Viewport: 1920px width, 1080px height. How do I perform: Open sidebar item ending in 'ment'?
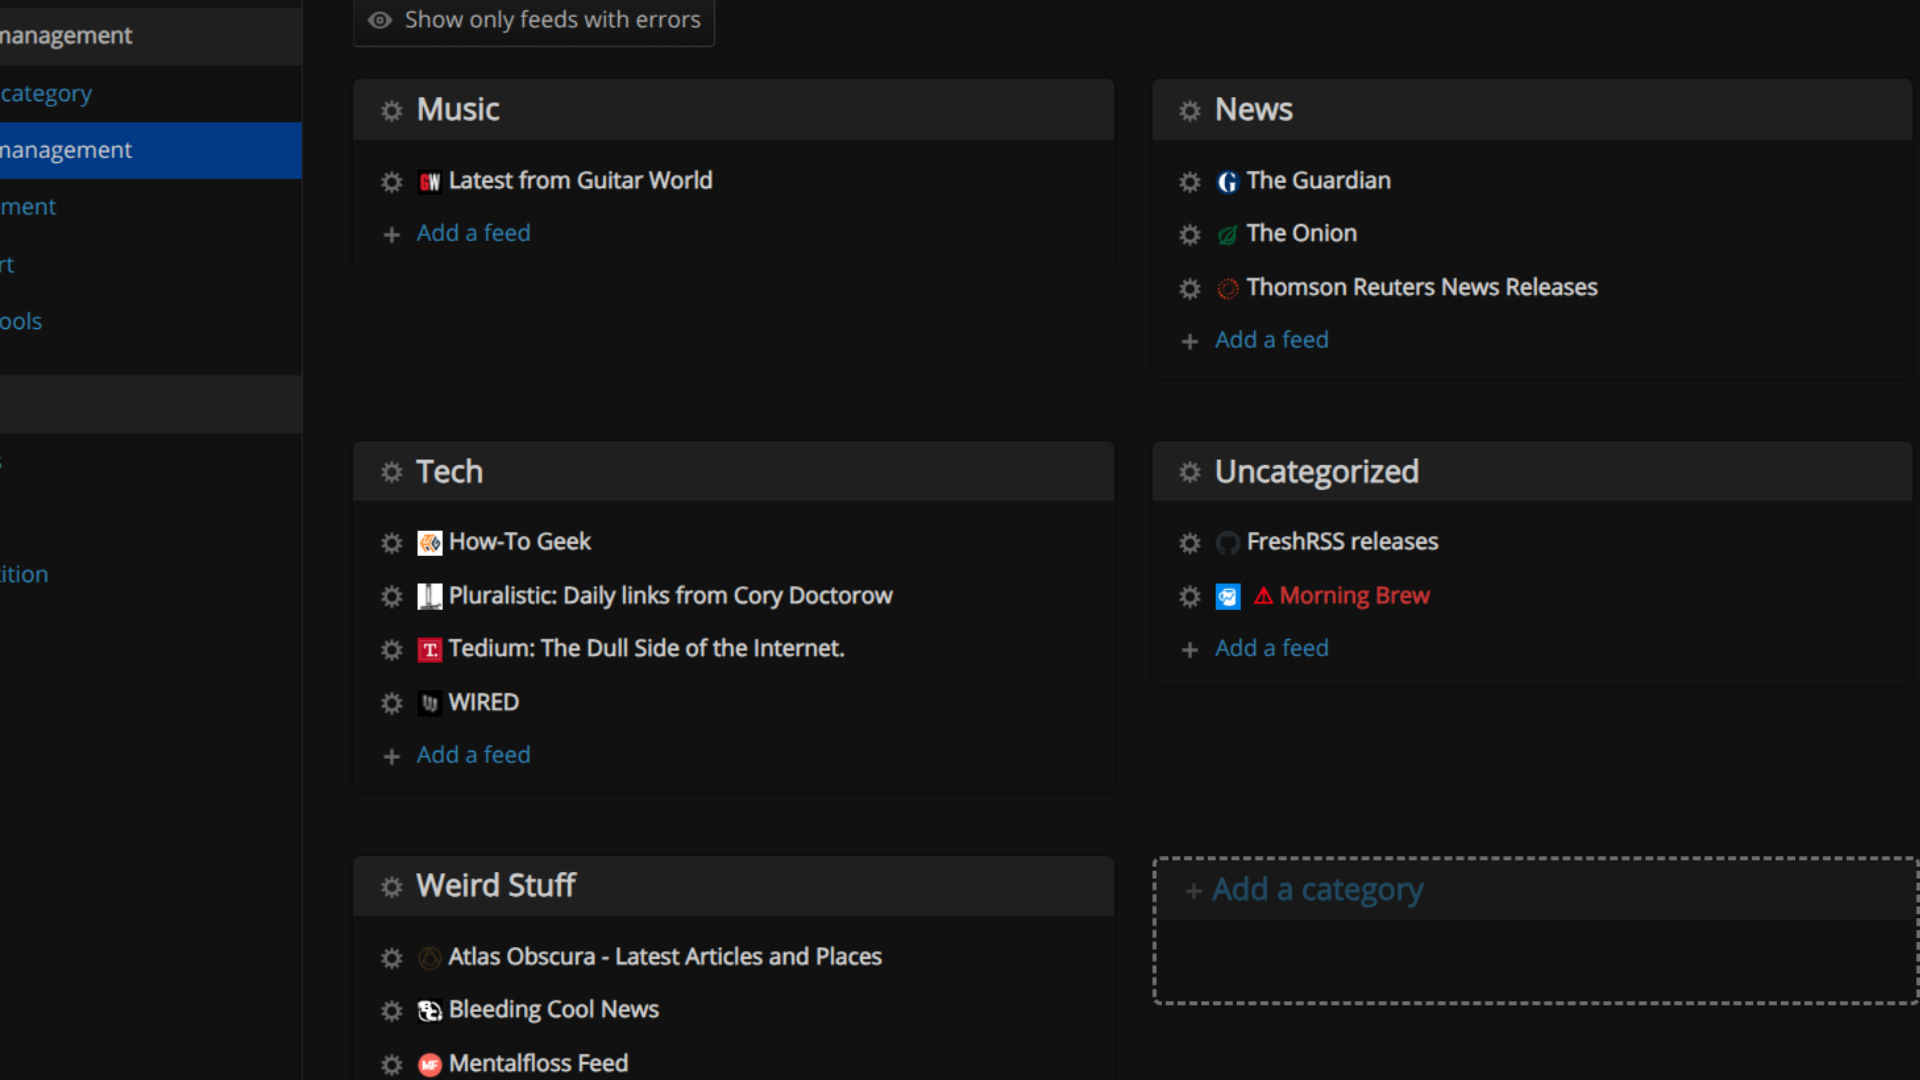click(28, 207)
